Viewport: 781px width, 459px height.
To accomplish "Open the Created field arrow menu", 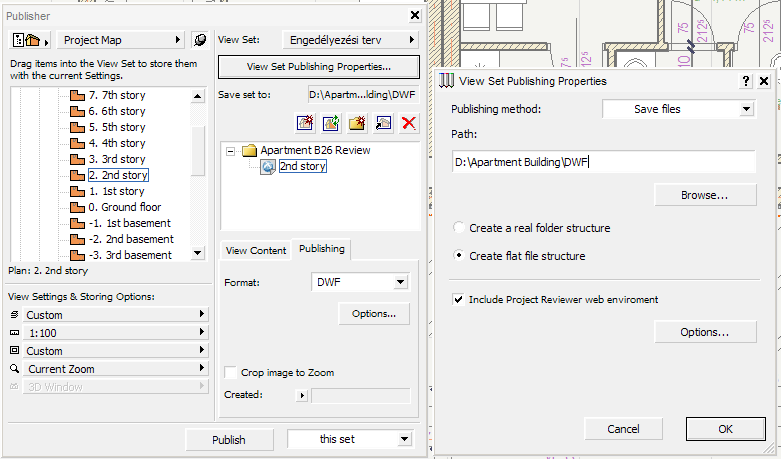I will pos(302,396).
